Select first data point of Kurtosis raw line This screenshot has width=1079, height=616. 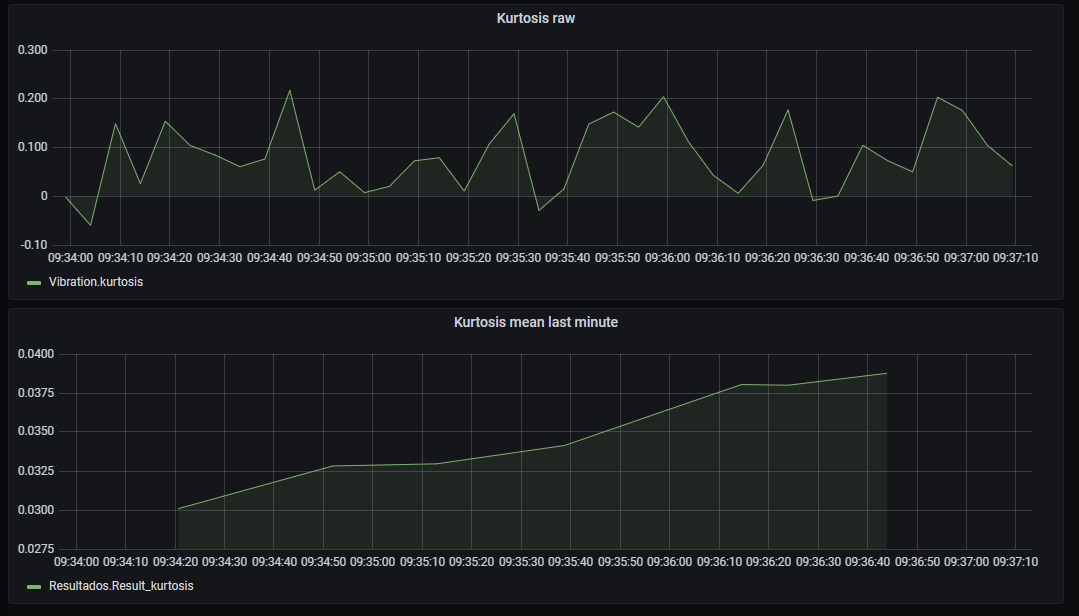[x=66, y=196]
